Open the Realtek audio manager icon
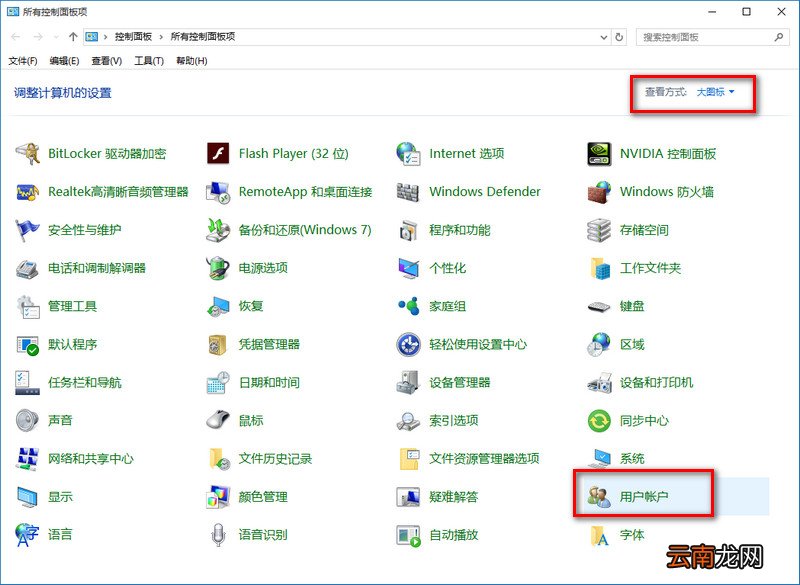800x585 pixels. (28, 192)
